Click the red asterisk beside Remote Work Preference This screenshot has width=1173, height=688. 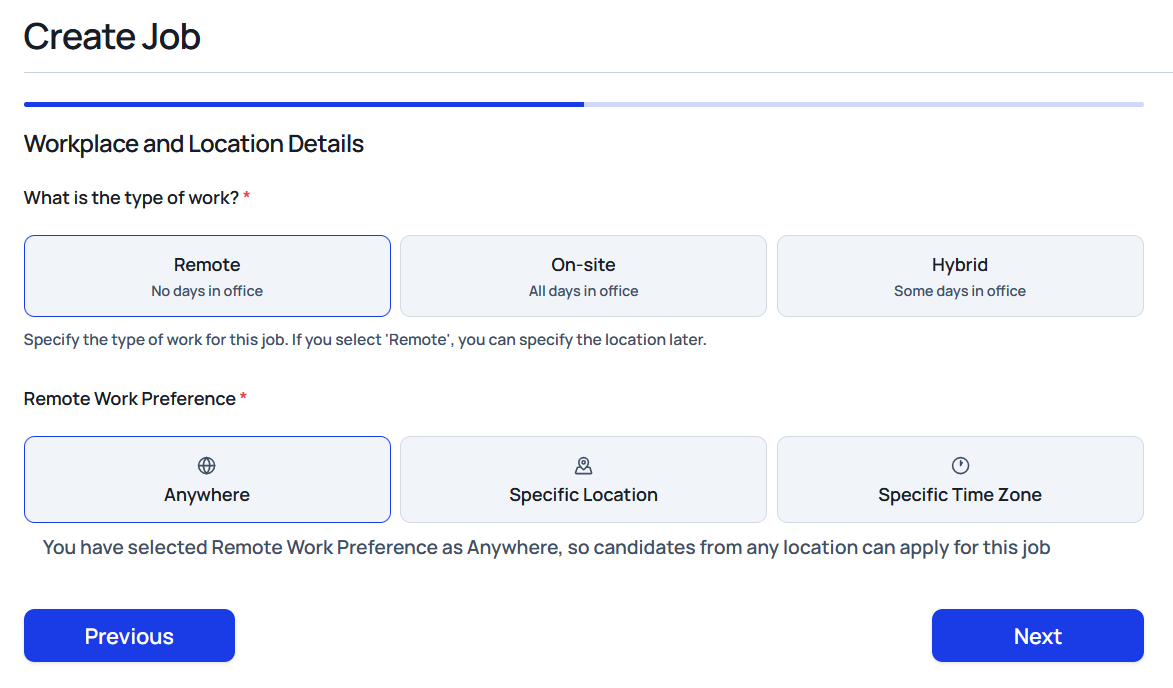tap(243, 398)
